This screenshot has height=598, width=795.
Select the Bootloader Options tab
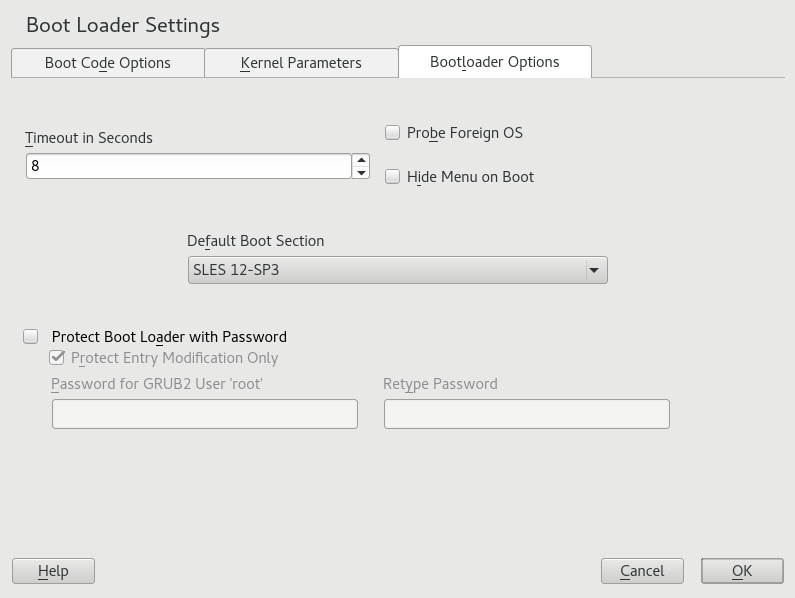[494, 62]
